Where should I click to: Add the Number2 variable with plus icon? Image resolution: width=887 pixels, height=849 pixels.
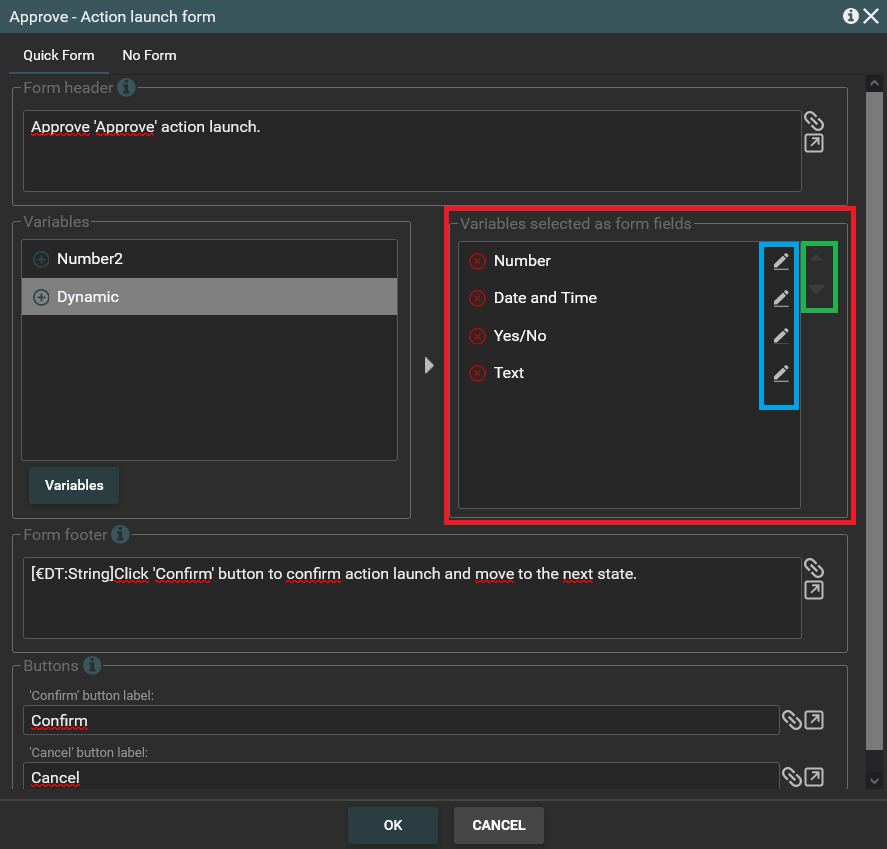pyautogui.click(x=42, y=259)
